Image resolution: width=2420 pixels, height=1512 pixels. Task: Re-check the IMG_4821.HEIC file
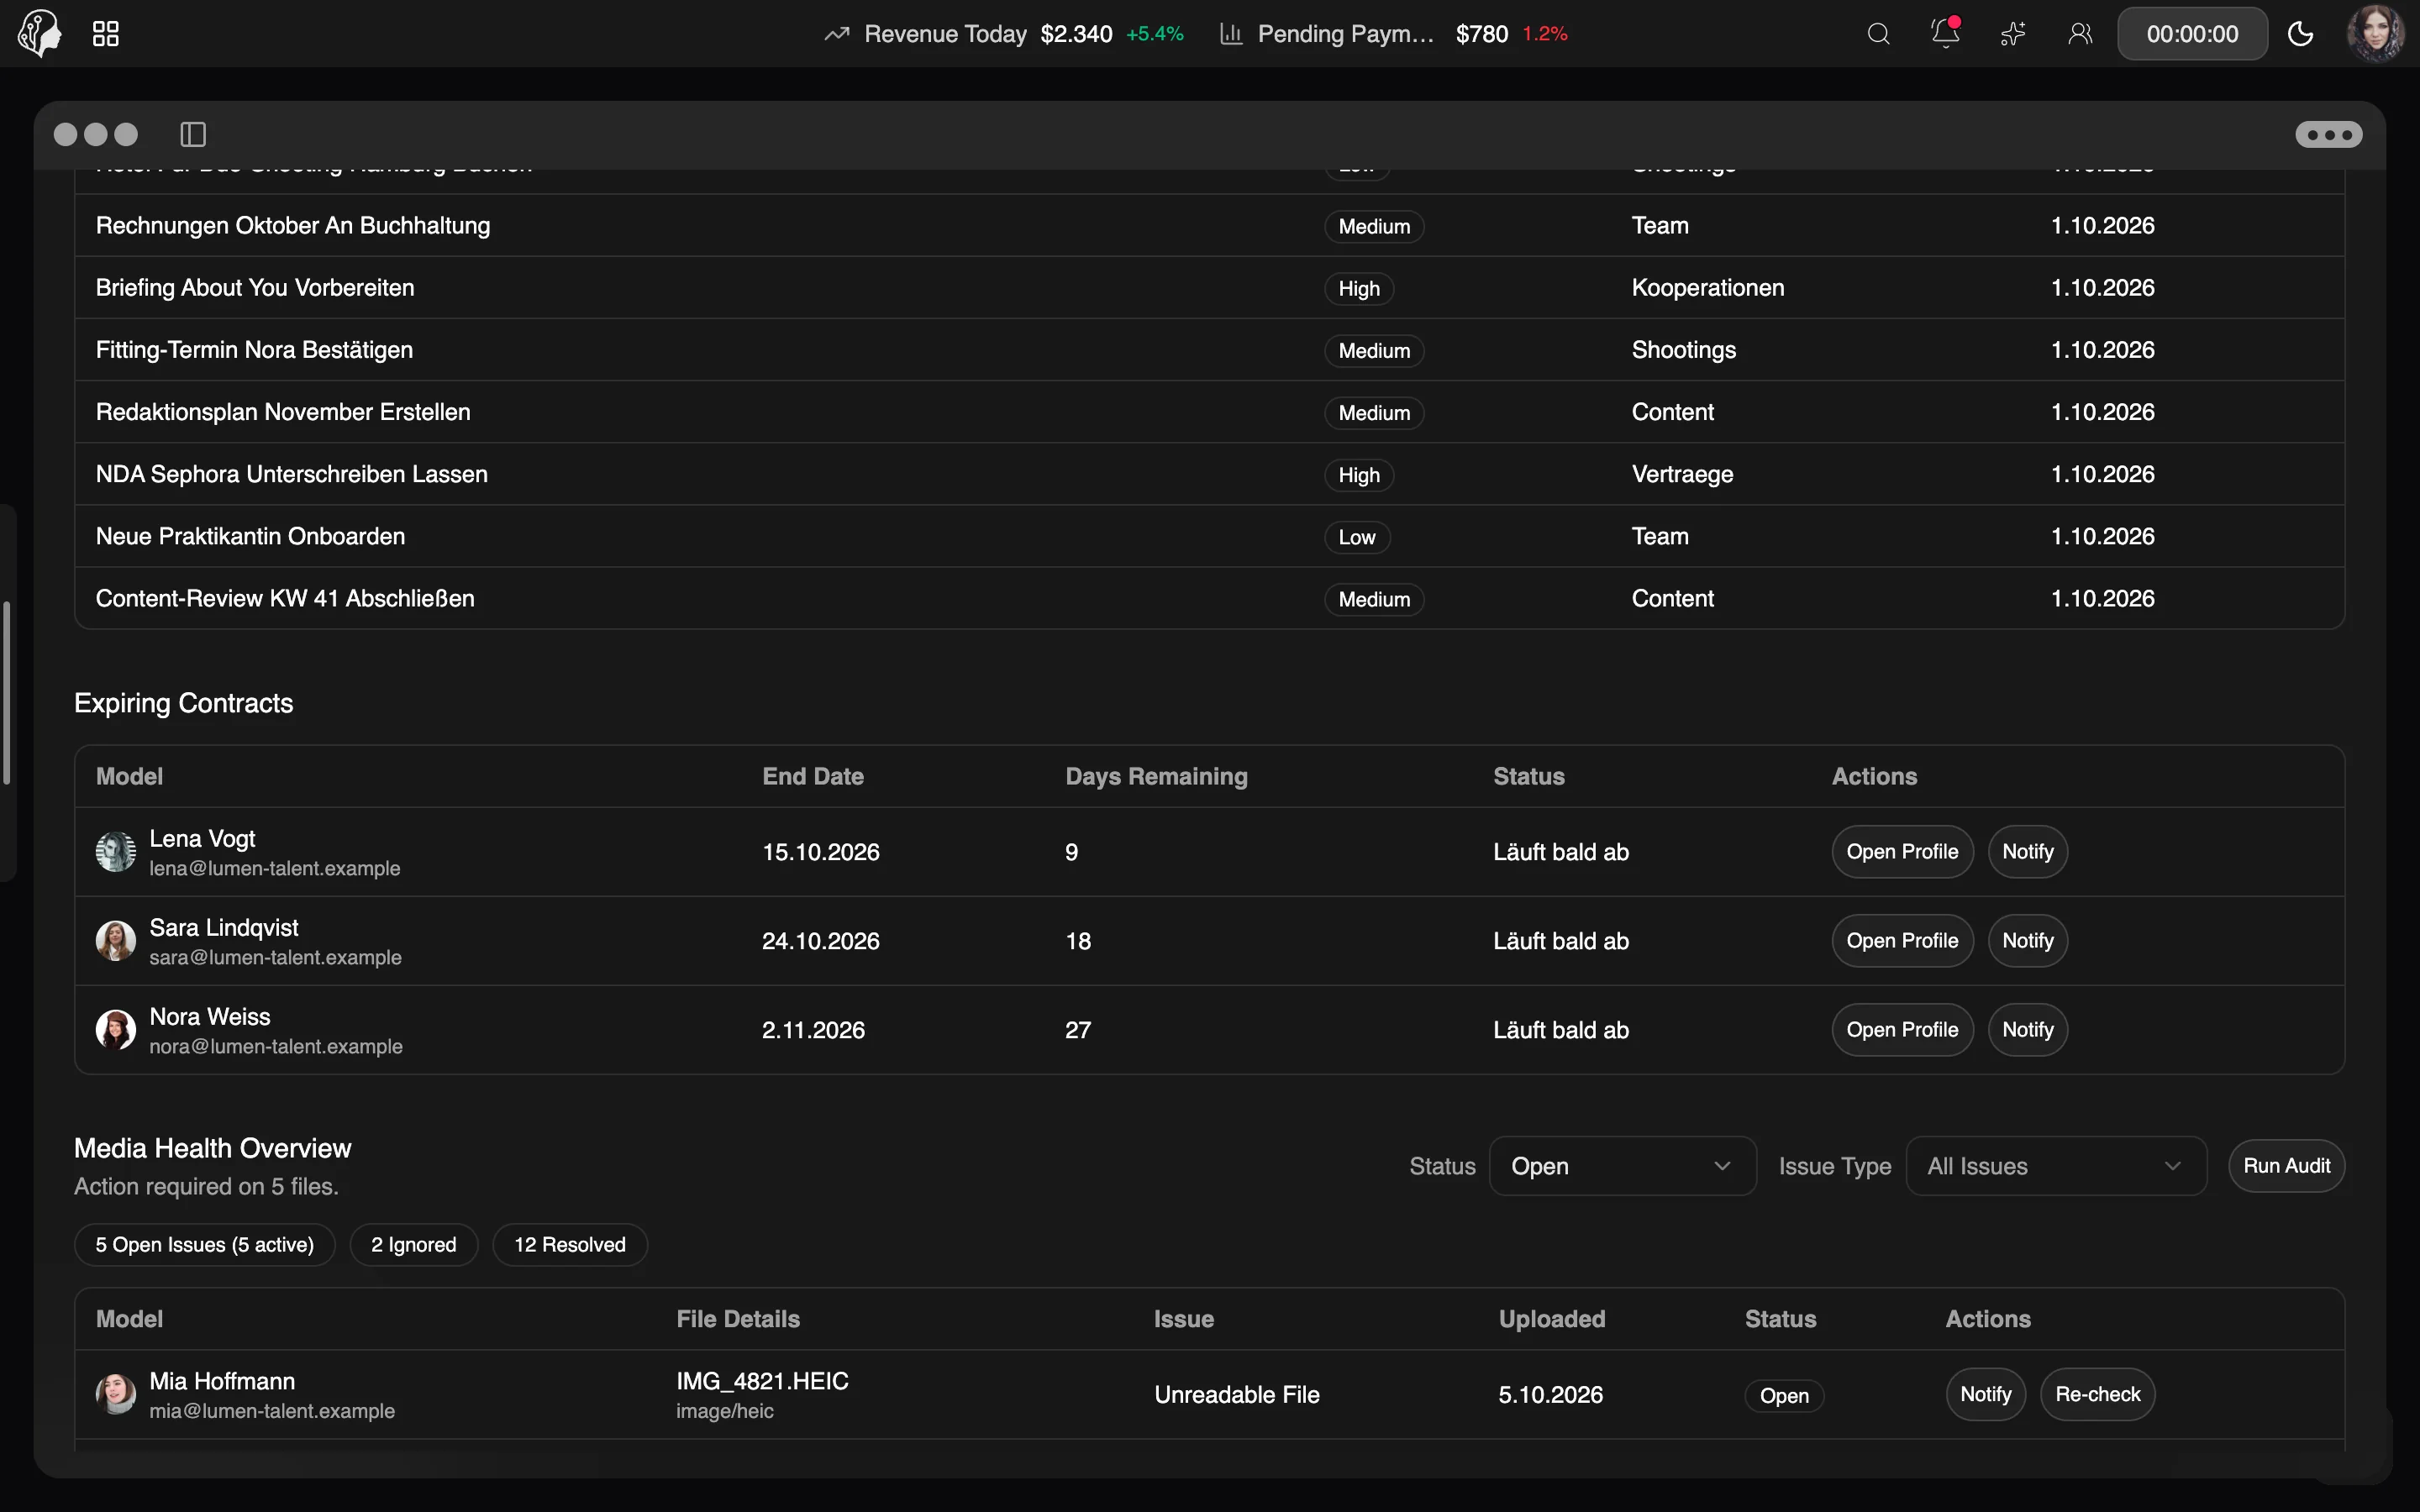tap(2097, 1394)
